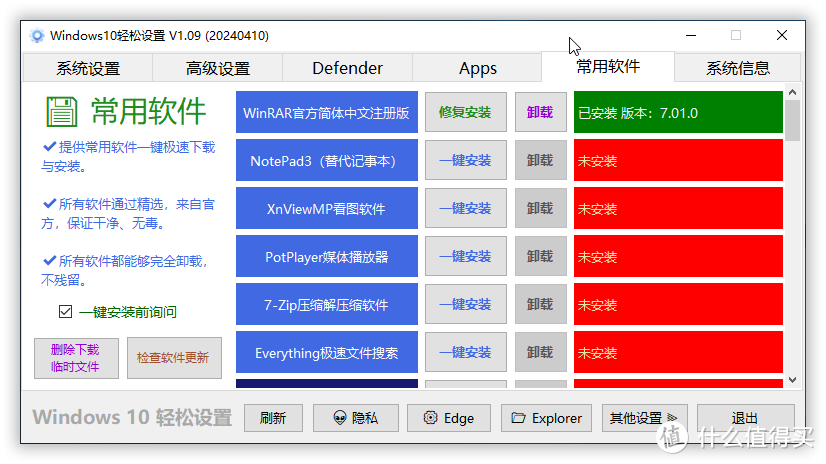
Task: Click the app gear icon in title bar
Action: point(37,36)
